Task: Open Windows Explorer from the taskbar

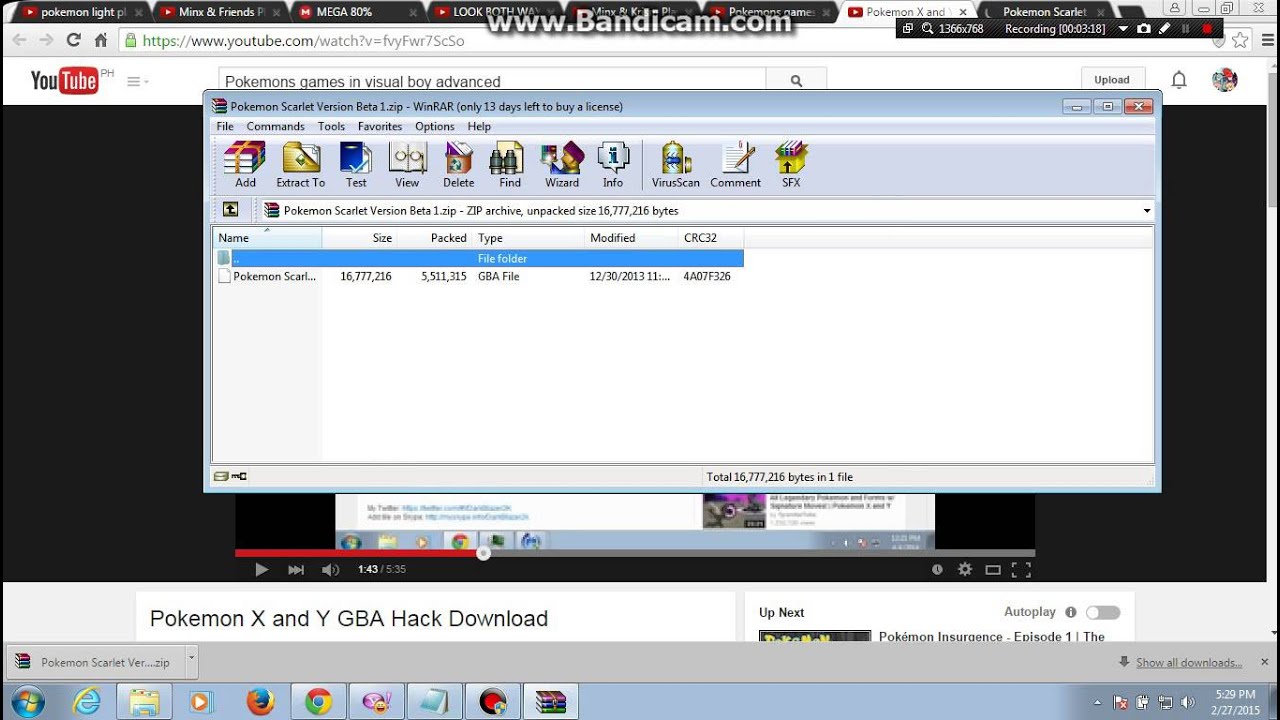Action: pos(144,702)
